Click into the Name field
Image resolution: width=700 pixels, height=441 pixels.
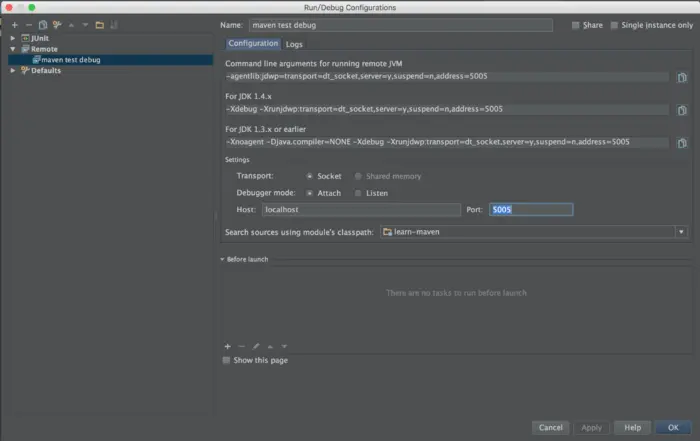click(x=401, y=25)
